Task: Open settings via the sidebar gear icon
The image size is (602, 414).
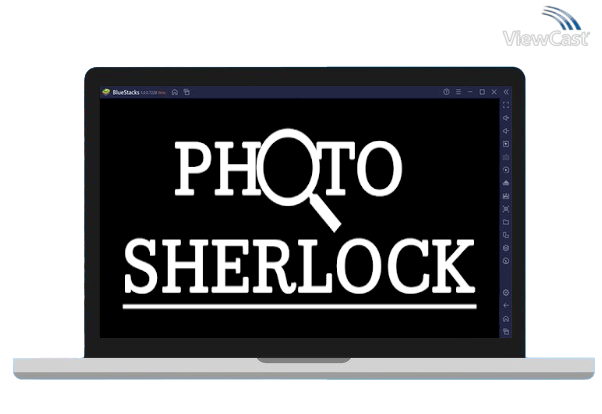Action: tap(506, 293)
